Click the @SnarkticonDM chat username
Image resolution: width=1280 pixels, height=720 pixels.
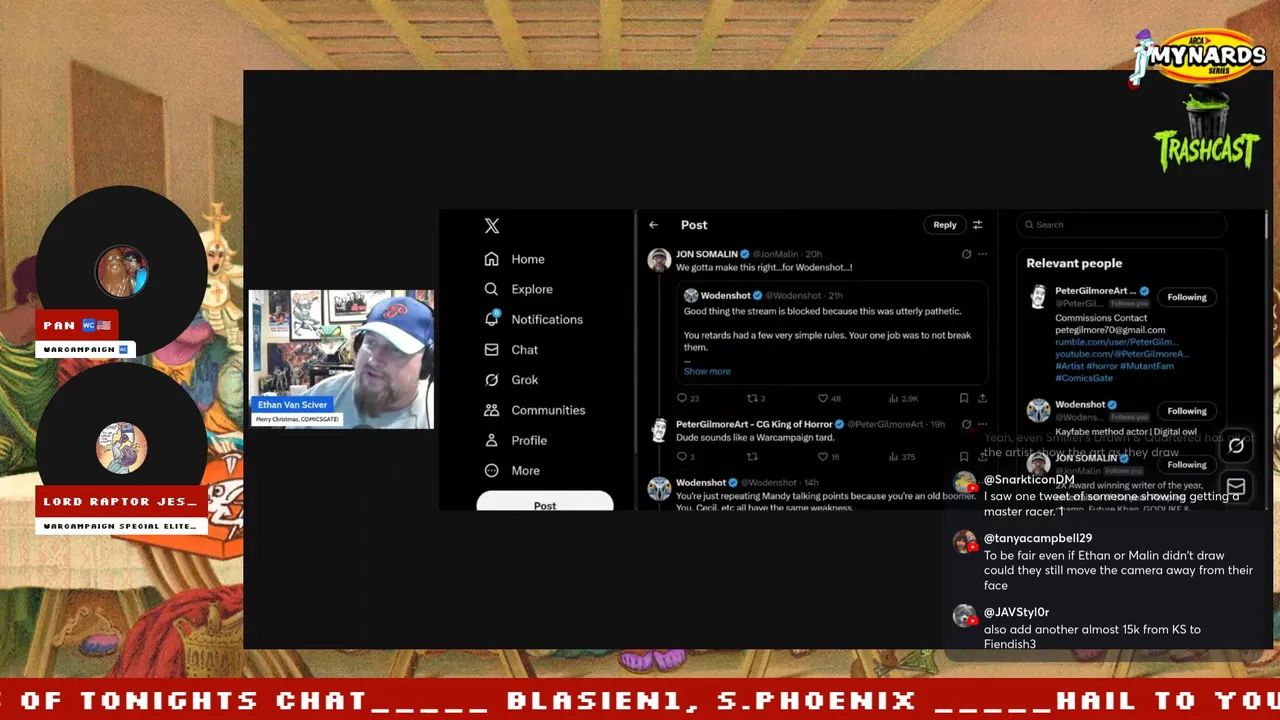pyautogui.click(x=1029, y=480)
